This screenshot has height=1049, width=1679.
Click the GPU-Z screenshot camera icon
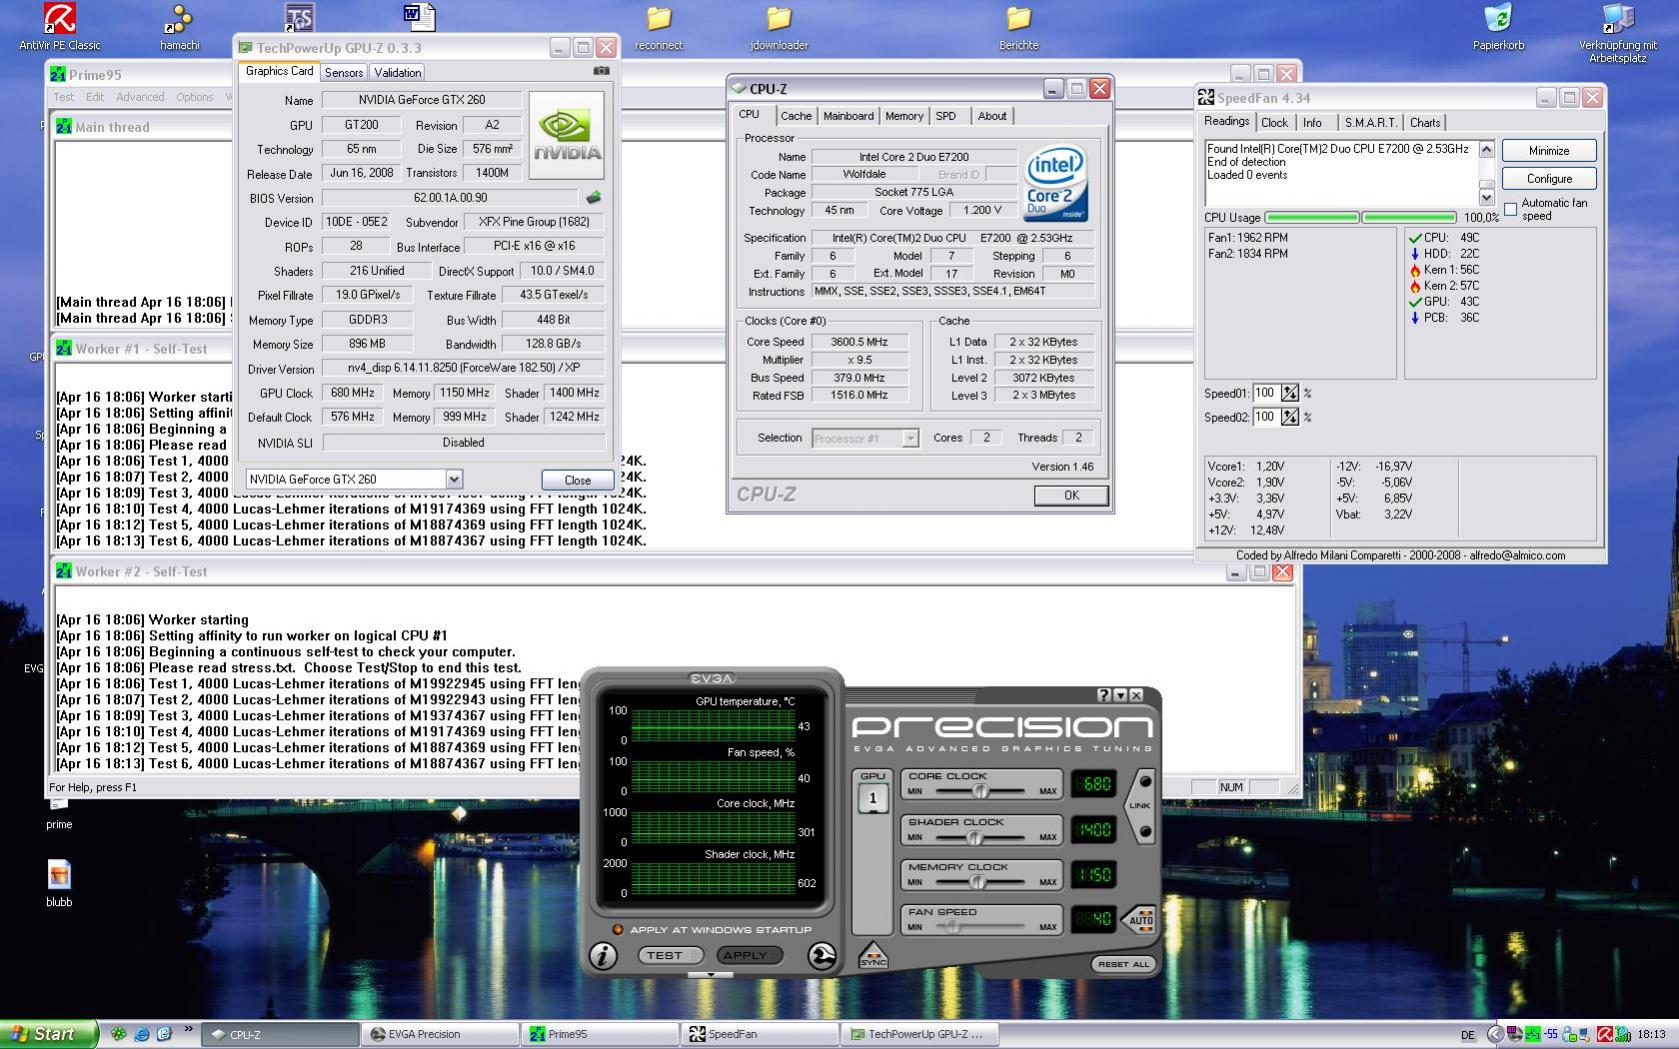pos(601,71)
